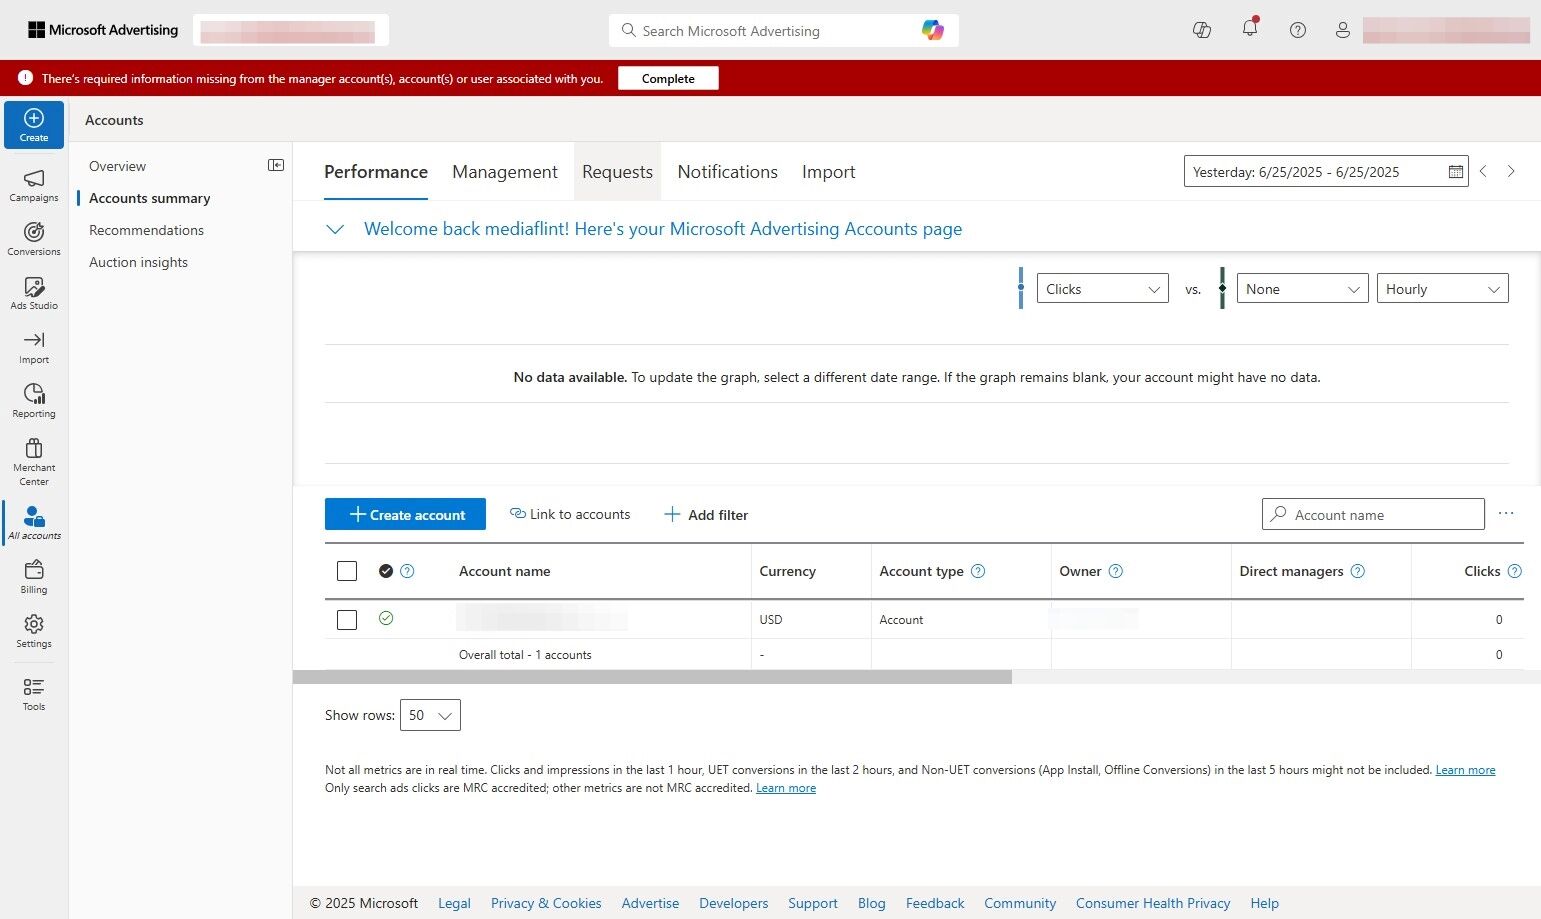The height and width of the screenshot is (919, 1541).
Task: Toggle the Copilot lab icon near the bell
Action: (x=1201, y=30)
